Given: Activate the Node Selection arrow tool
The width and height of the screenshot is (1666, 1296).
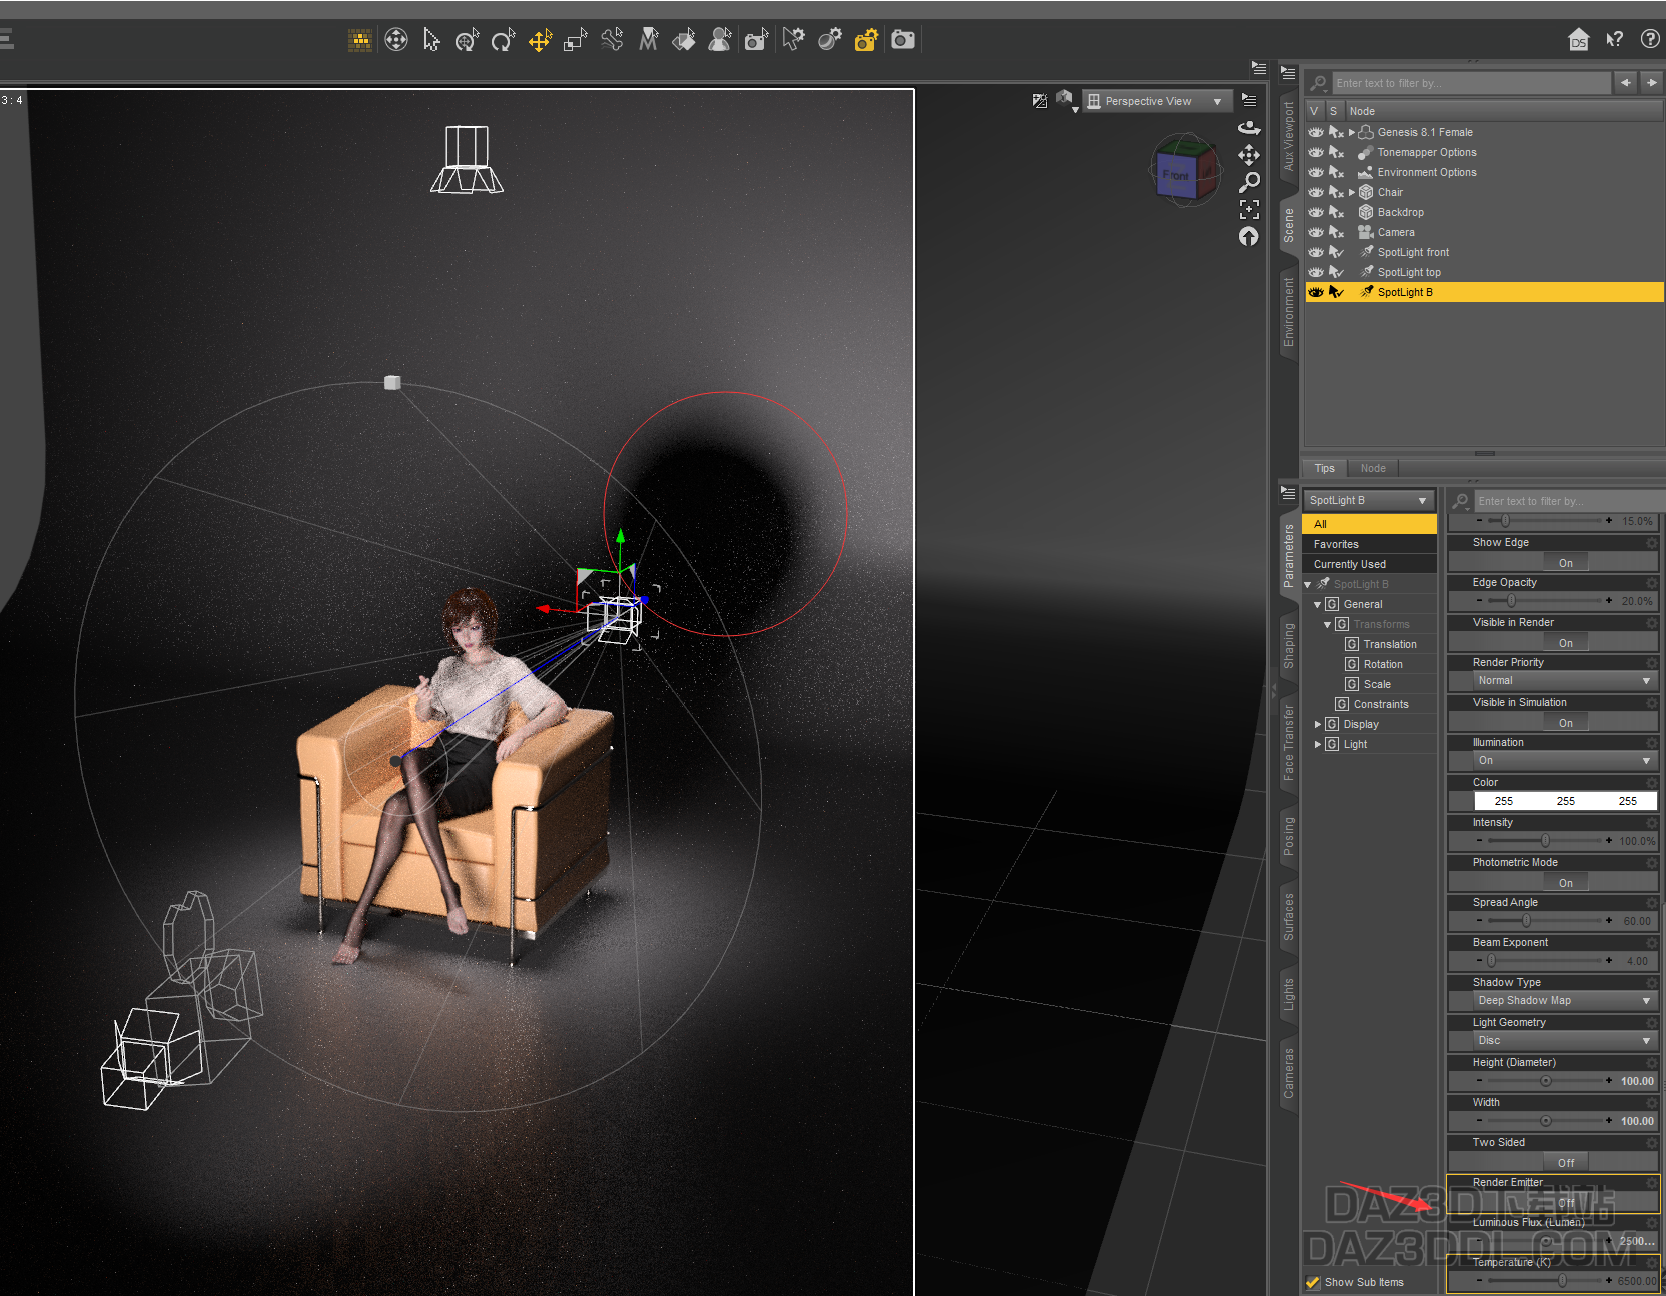Looking at the screenshot, I should [x=431, y=40].
